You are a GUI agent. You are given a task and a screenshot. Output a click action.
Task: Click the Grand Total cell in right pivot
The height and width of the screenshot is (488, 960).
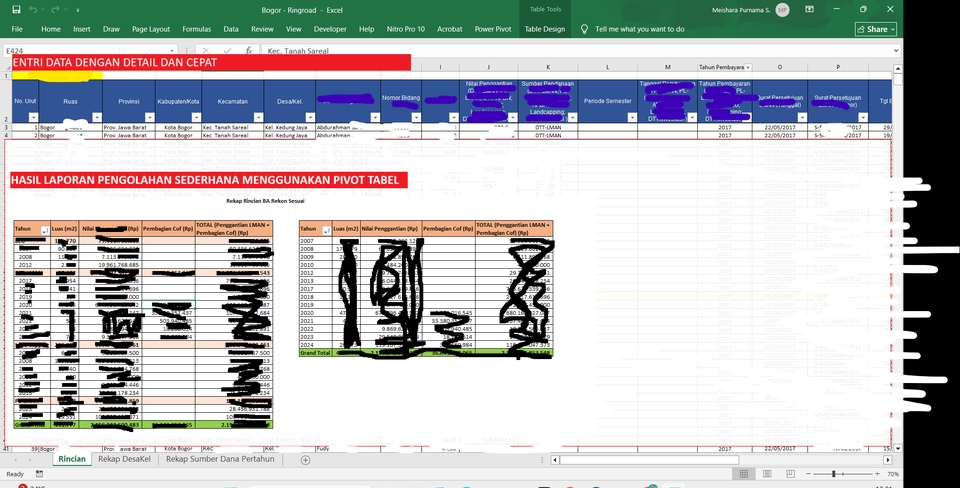[315, 353]
